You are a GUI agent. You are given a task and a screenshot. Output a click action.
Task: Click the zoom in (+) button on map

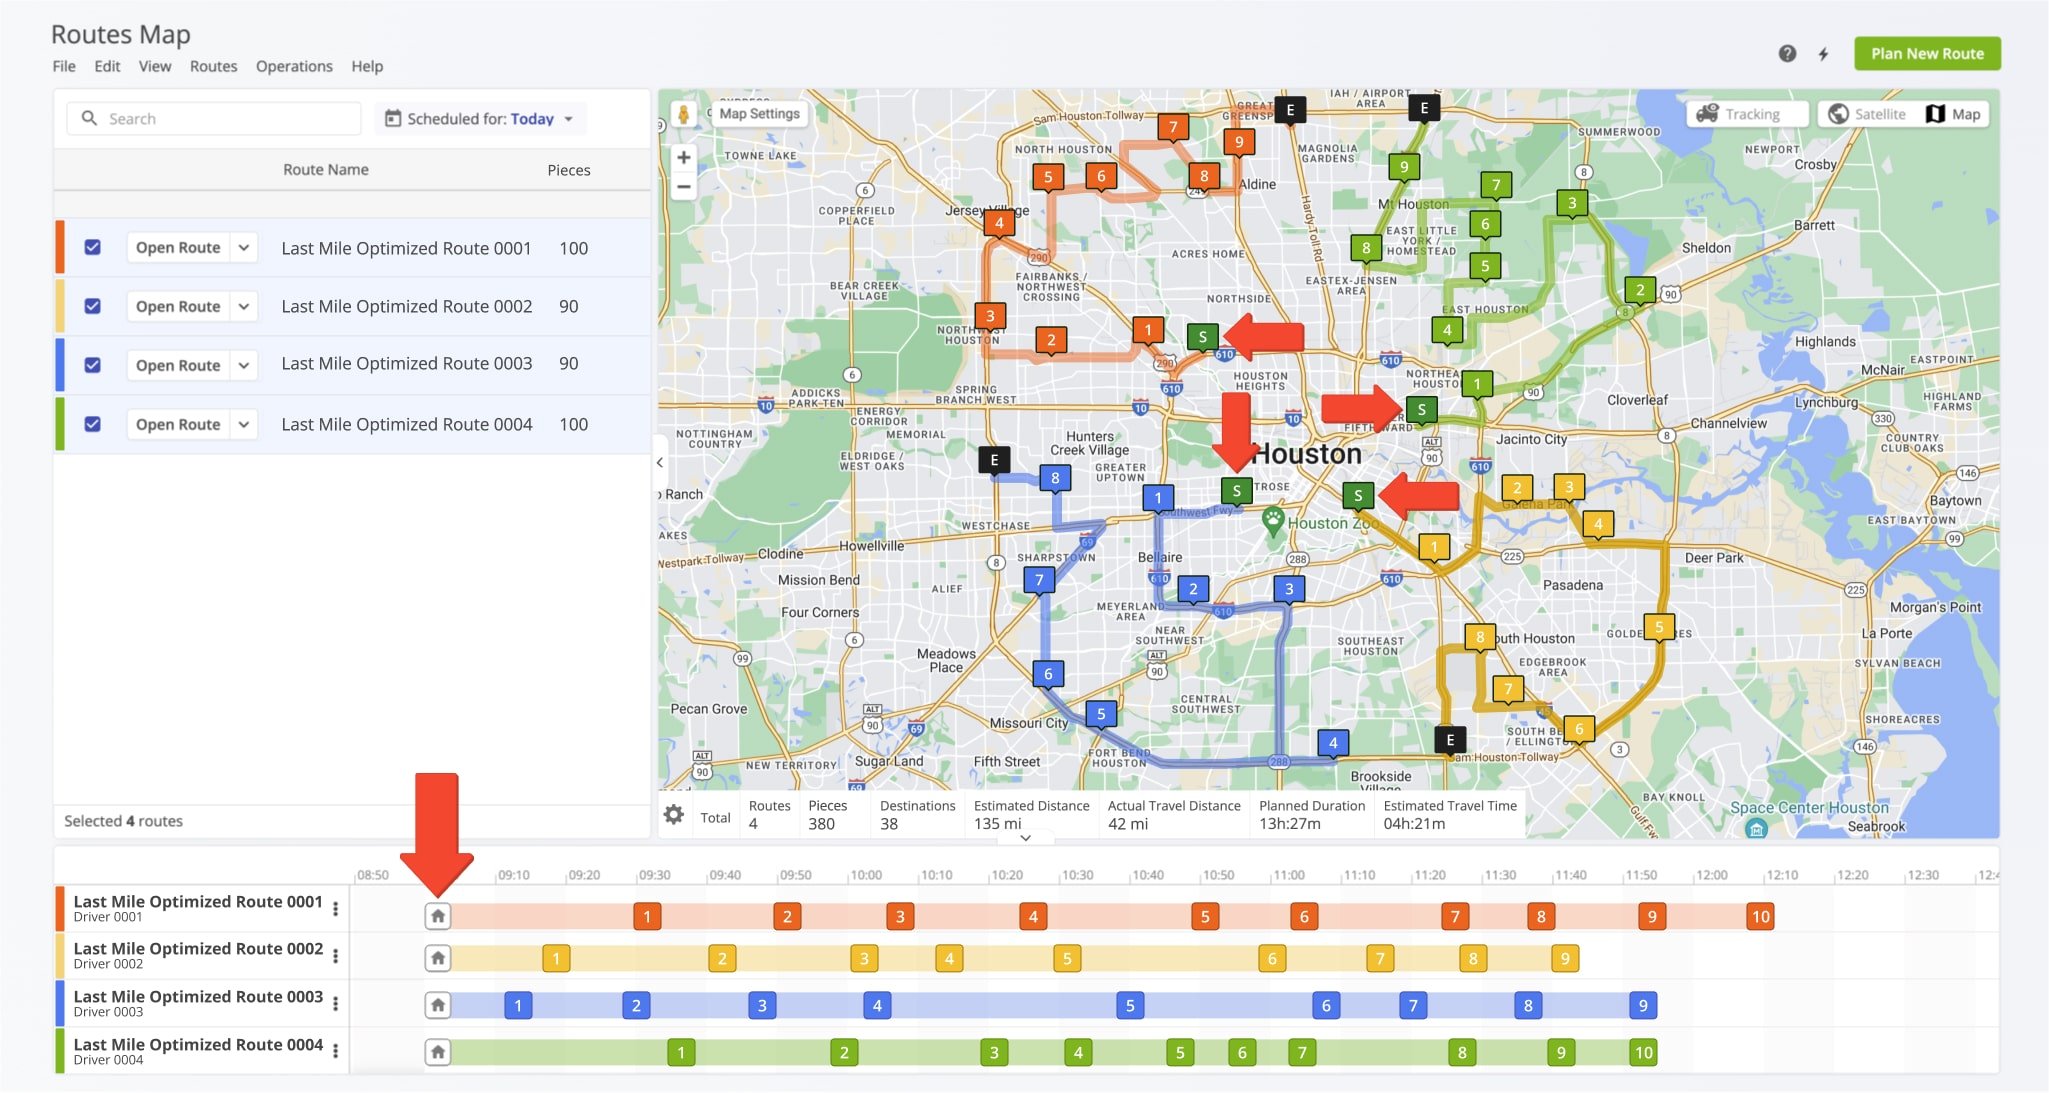coord(683,157)
